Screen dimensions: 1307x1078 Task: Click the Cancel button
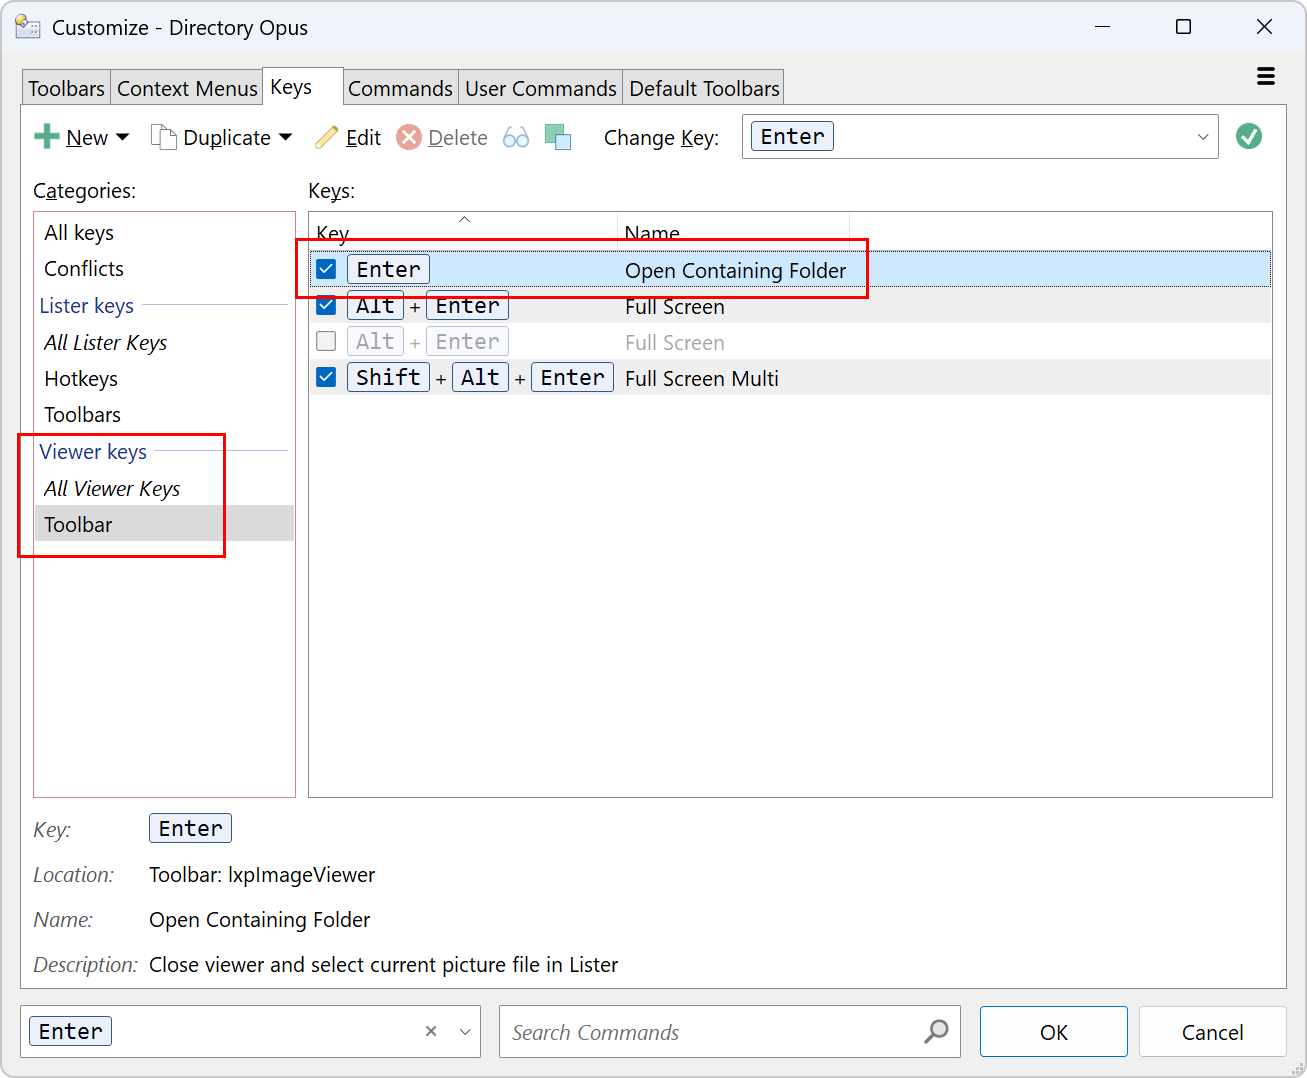1212,1032
